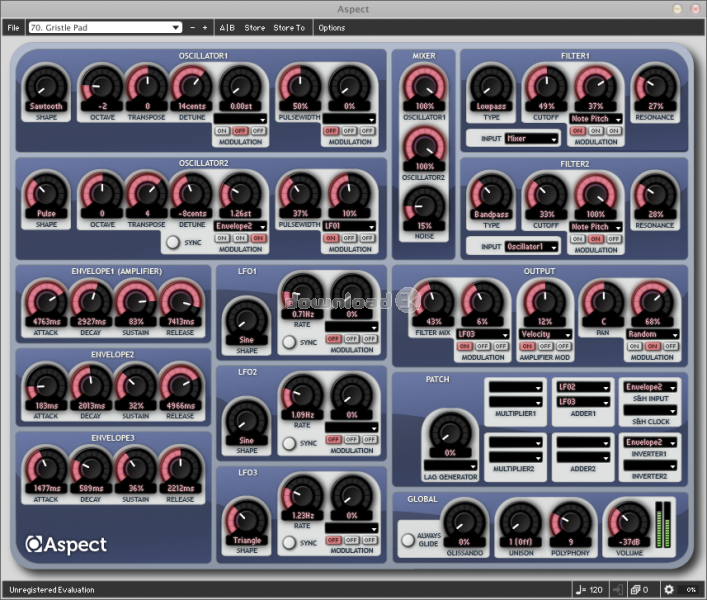Toggle lit OFF button under Oscillator1 pulsewidth modulation
The height and width of the screenshot is (600, 707).
tap(331, 131)
